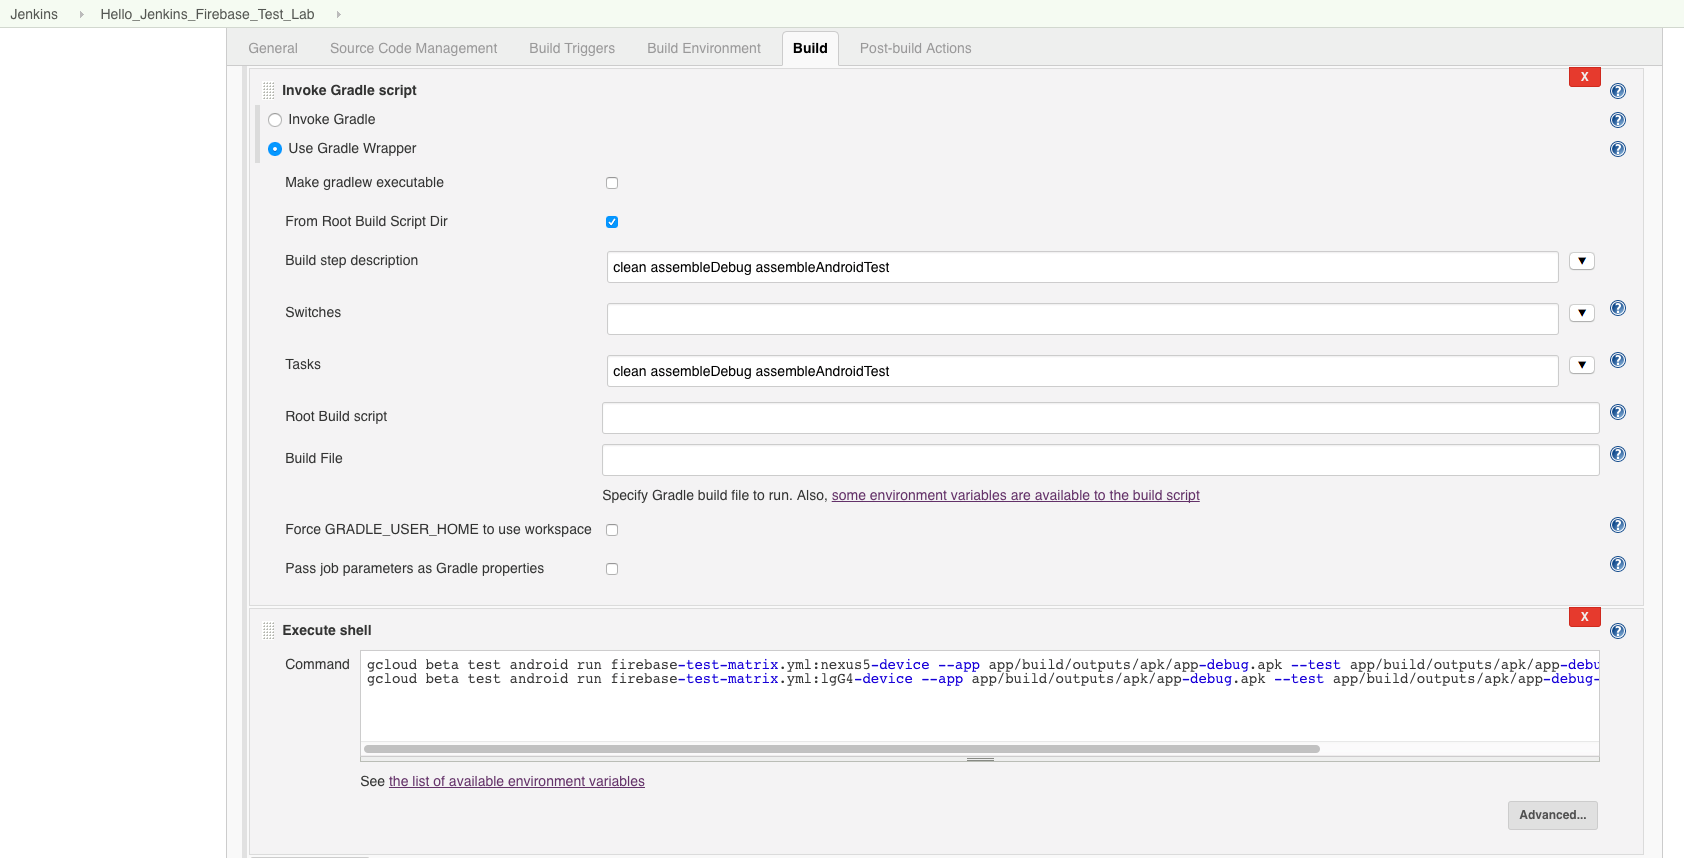Click the 'Make gradlew executable' label
The height and width of the screenshot is (858, 1684).
coord(364,182)
